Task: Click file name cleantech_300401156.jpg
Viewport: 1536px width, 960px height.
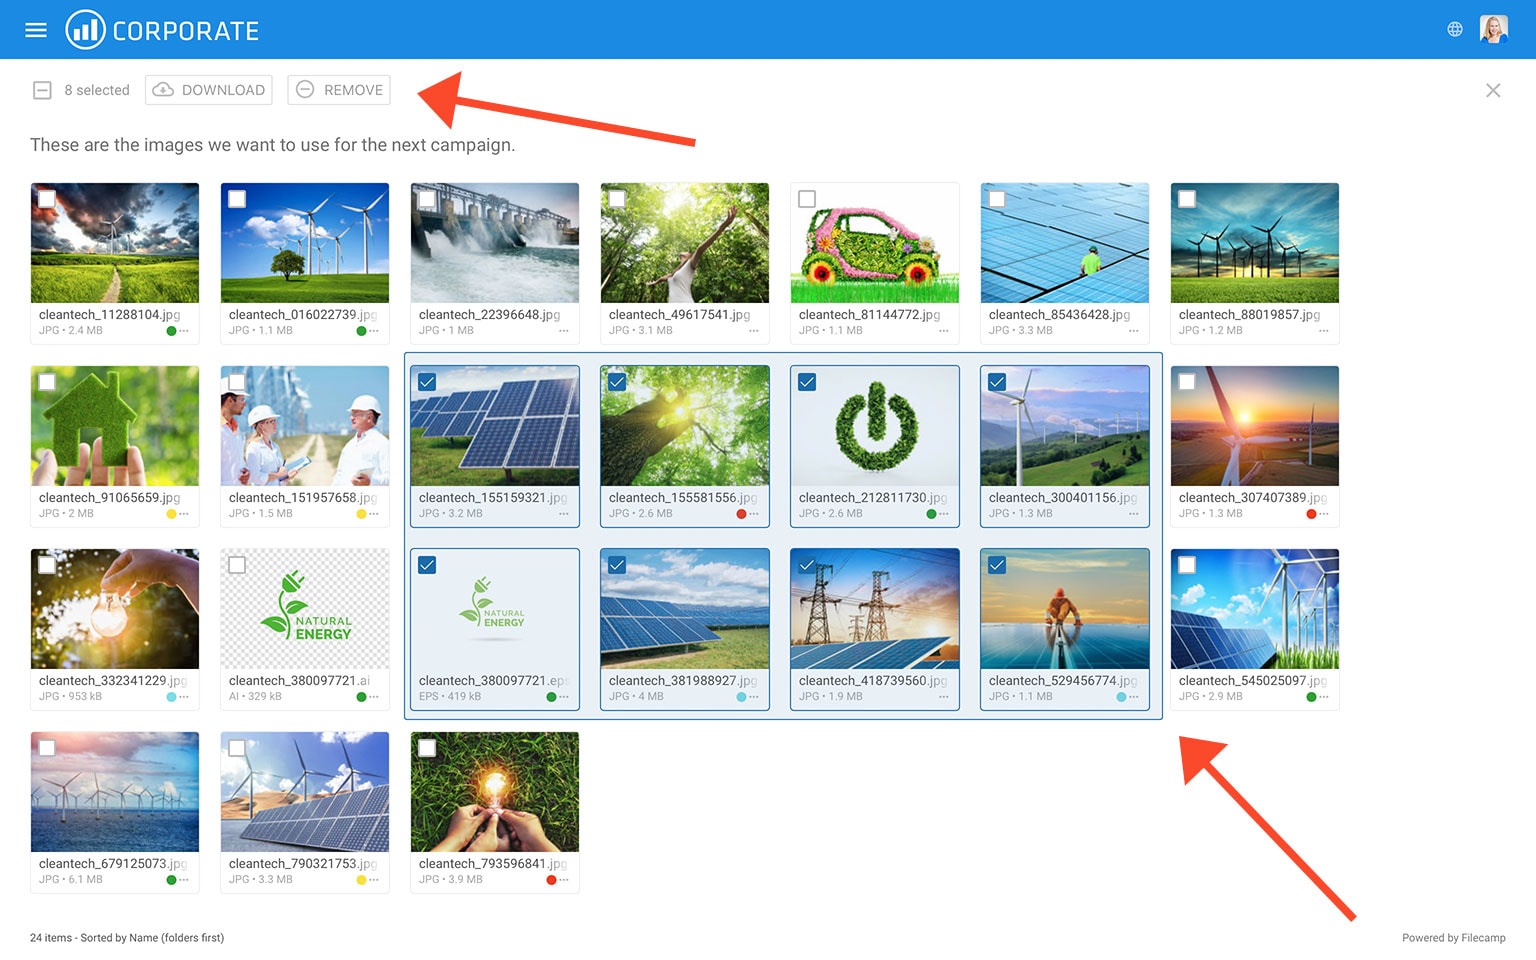Action: point(1063,497)
